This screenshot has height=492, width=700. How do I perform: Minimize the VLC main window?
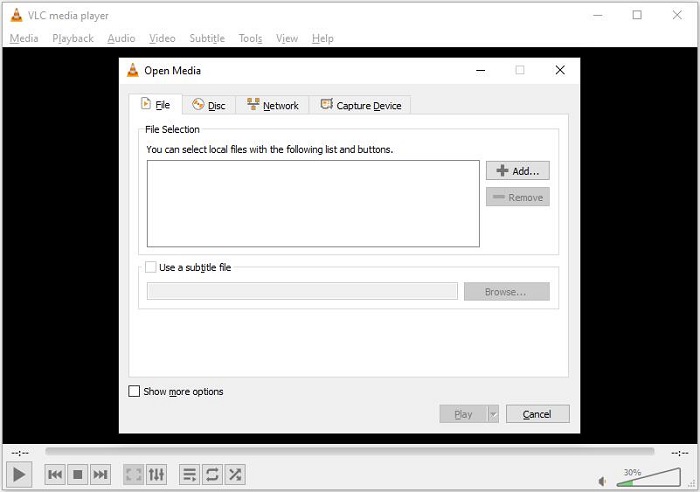(598, 15)
